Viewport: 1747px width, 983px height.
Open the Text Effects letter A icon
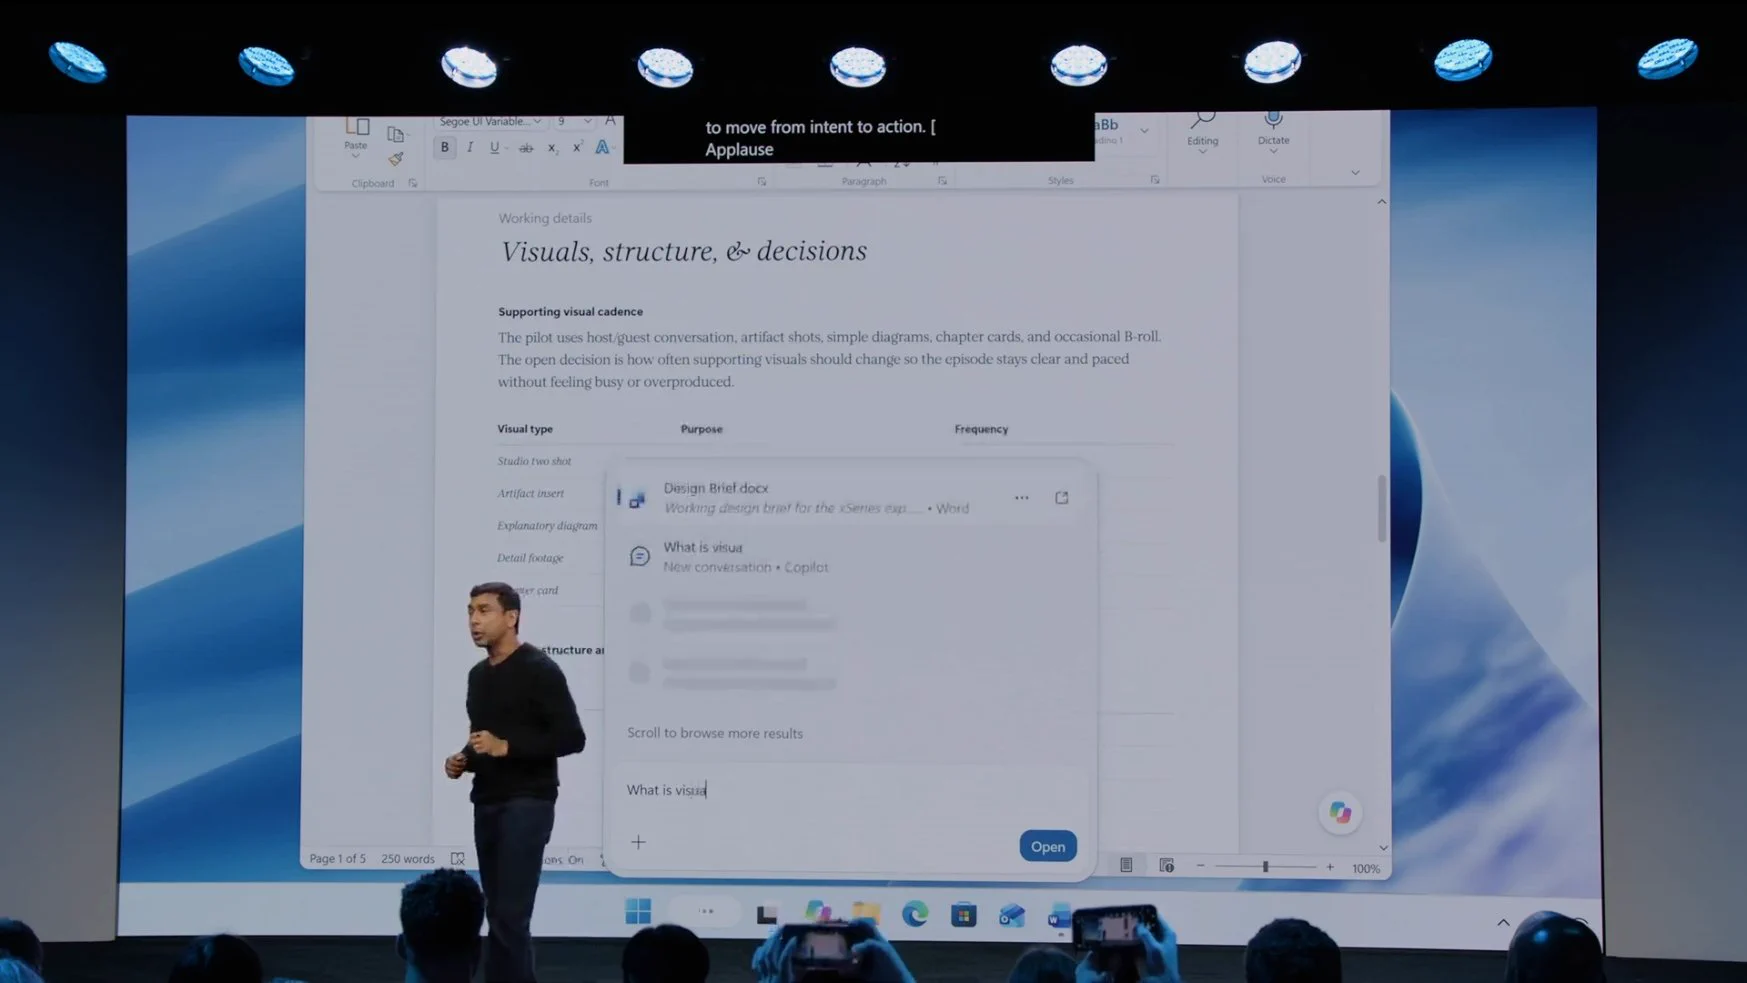coord(602,147)
